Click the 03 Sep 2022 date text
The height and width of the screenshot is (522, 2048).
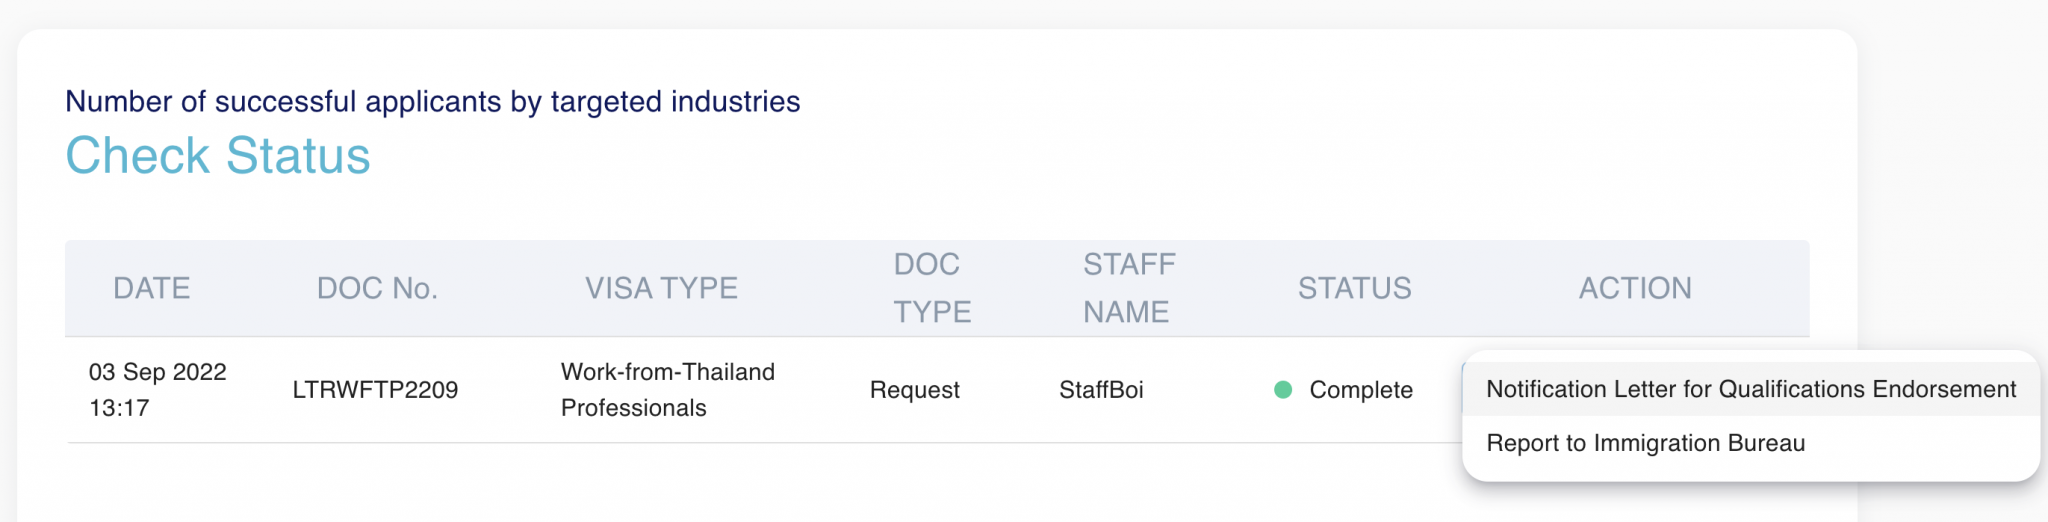158,372
